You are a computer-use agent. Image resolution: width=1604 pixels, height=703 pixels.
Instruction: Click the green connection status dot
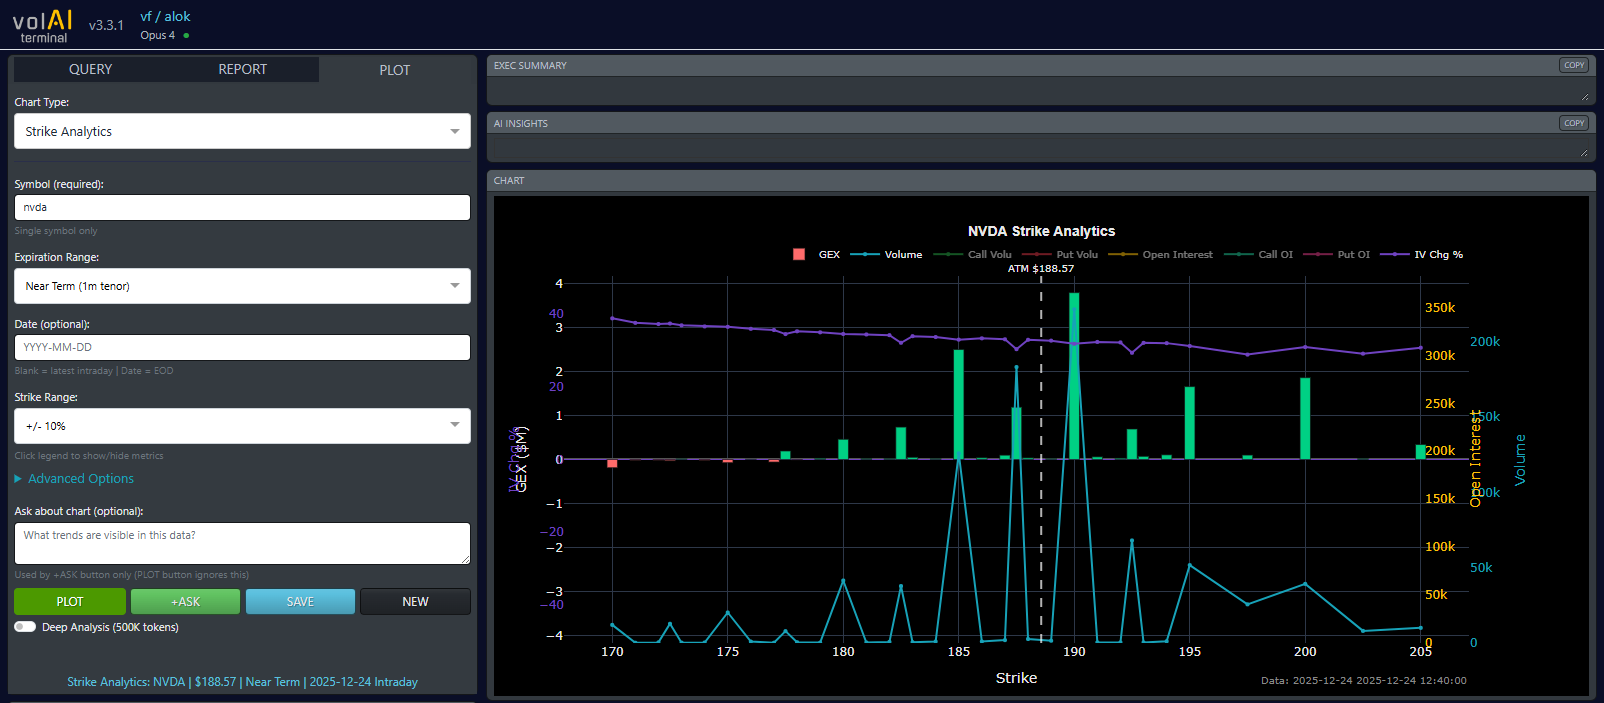point(186,35)
